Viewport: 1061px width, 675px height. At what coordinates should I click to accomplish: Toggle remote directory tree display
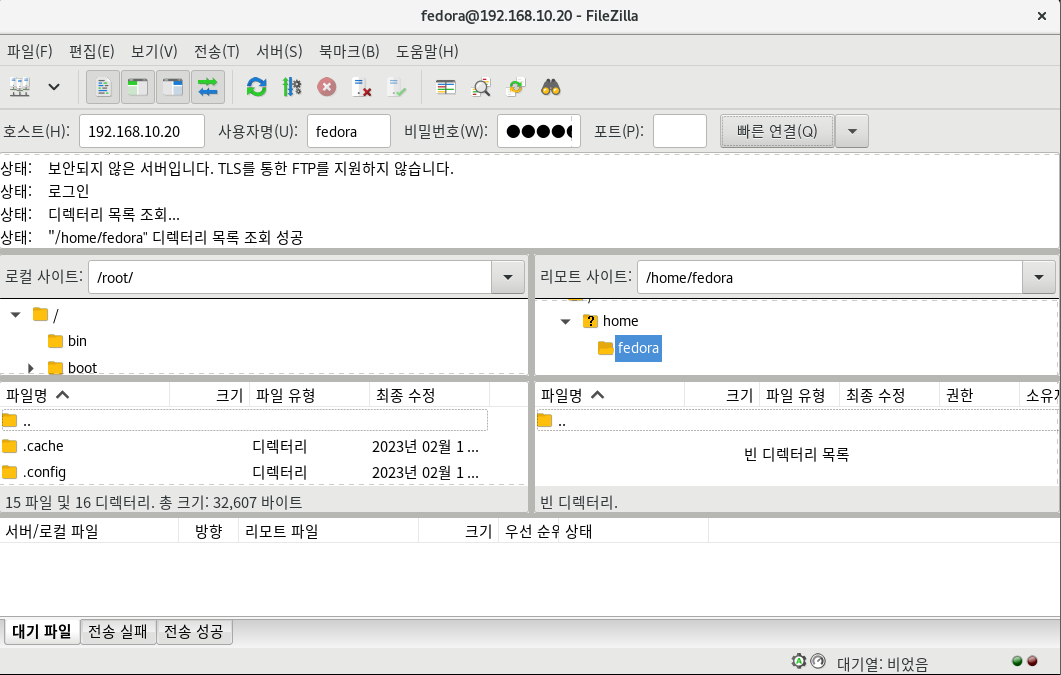coord(173,87)
